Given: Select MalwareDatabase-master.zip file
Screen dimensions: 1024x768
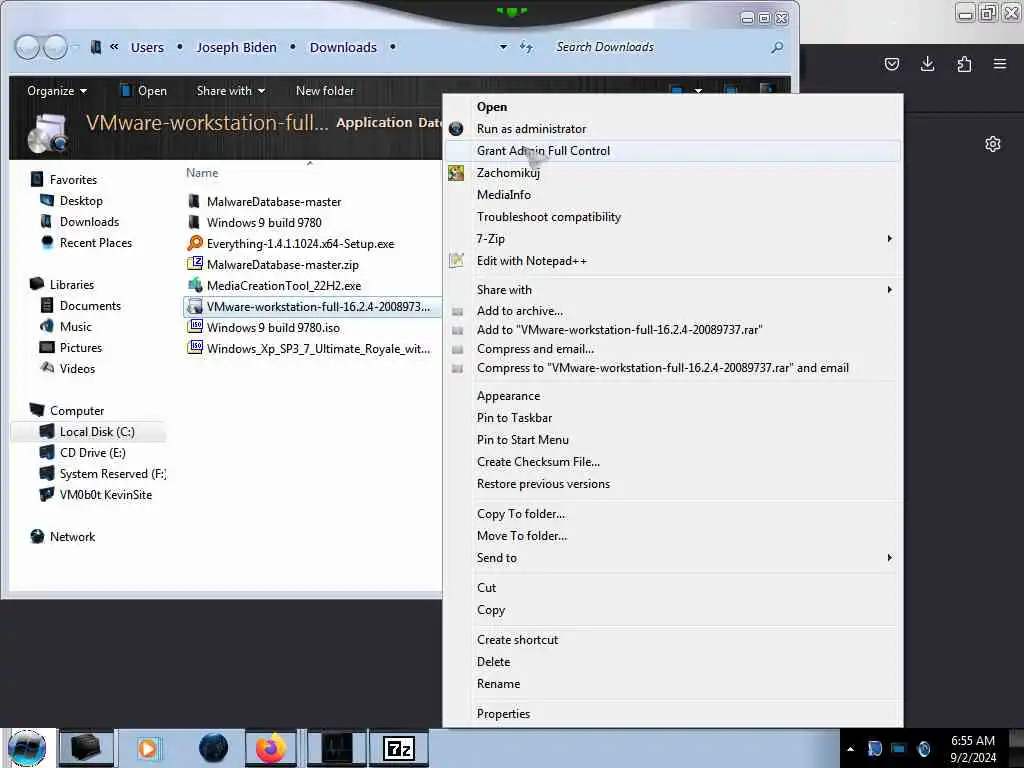Looking at the screenshot, I should (x=273, y=264).
